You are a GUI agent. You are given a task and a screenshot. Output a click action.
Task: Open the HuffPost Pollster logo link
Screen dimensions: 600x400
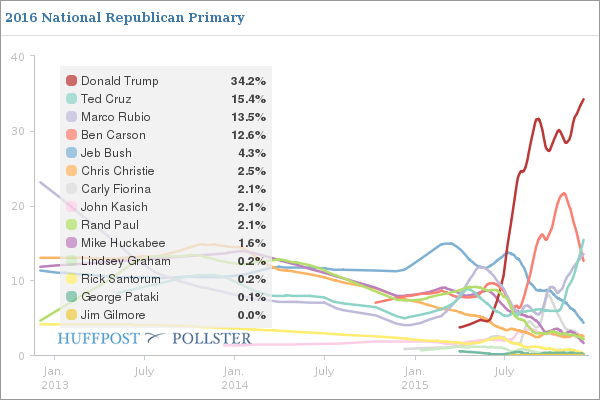point(154,338)
